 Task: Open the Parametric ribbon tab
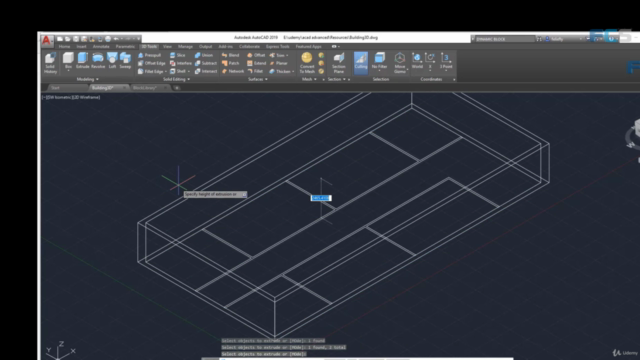coord(125,47)
